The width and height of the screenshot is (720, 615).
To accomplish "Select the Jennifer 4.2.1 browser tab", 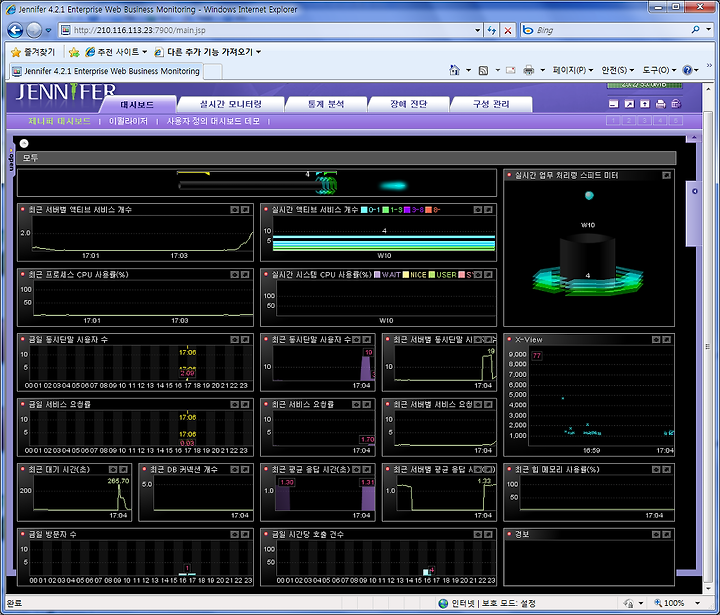I will [x=106, y=71].
